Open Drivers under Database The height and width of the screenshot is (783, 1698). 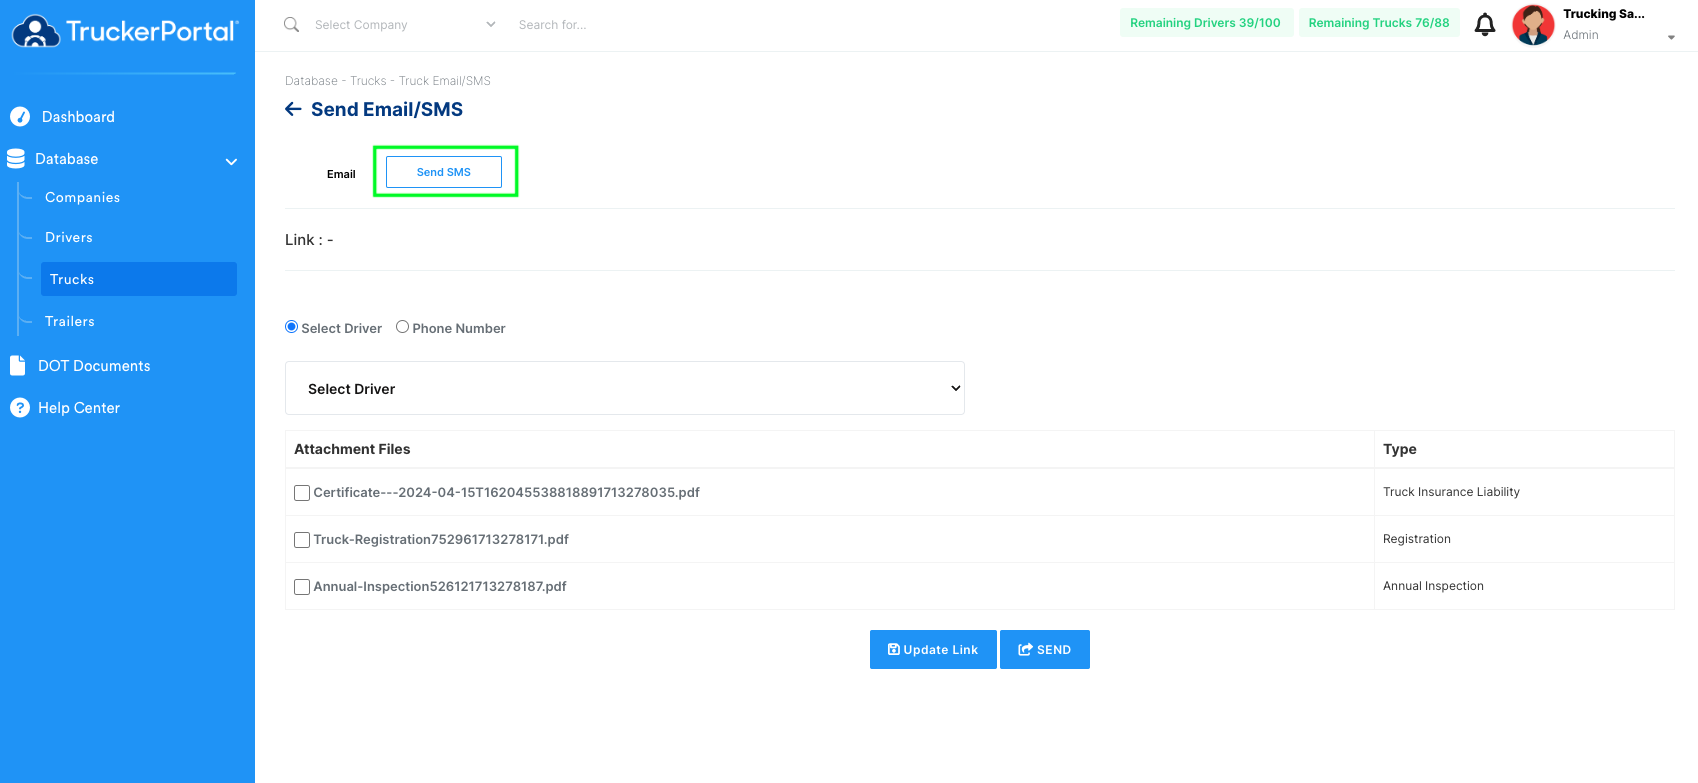click(x=69, y=238)
